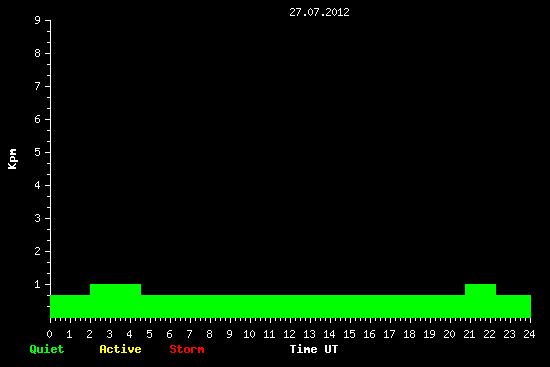
Task: Click the Kpm vertical axis label
Action: 12,159
